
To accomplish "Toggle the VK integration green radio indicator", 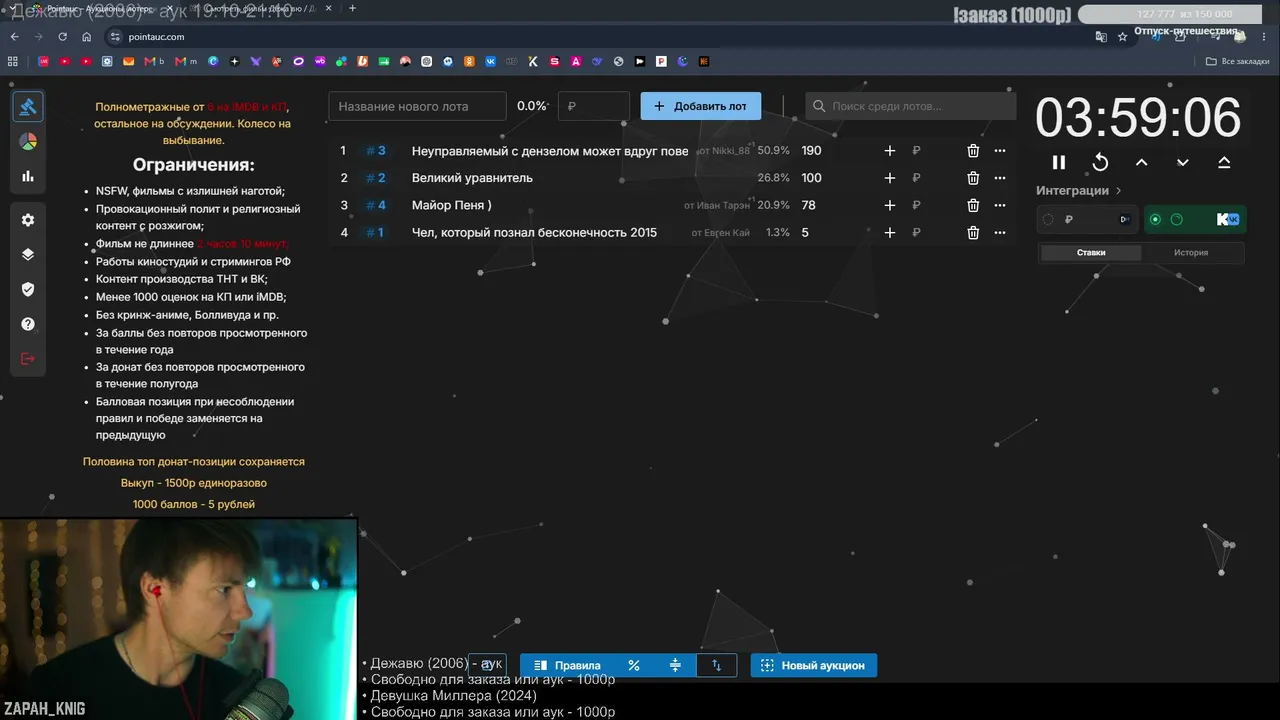I will pos(1156,219).
